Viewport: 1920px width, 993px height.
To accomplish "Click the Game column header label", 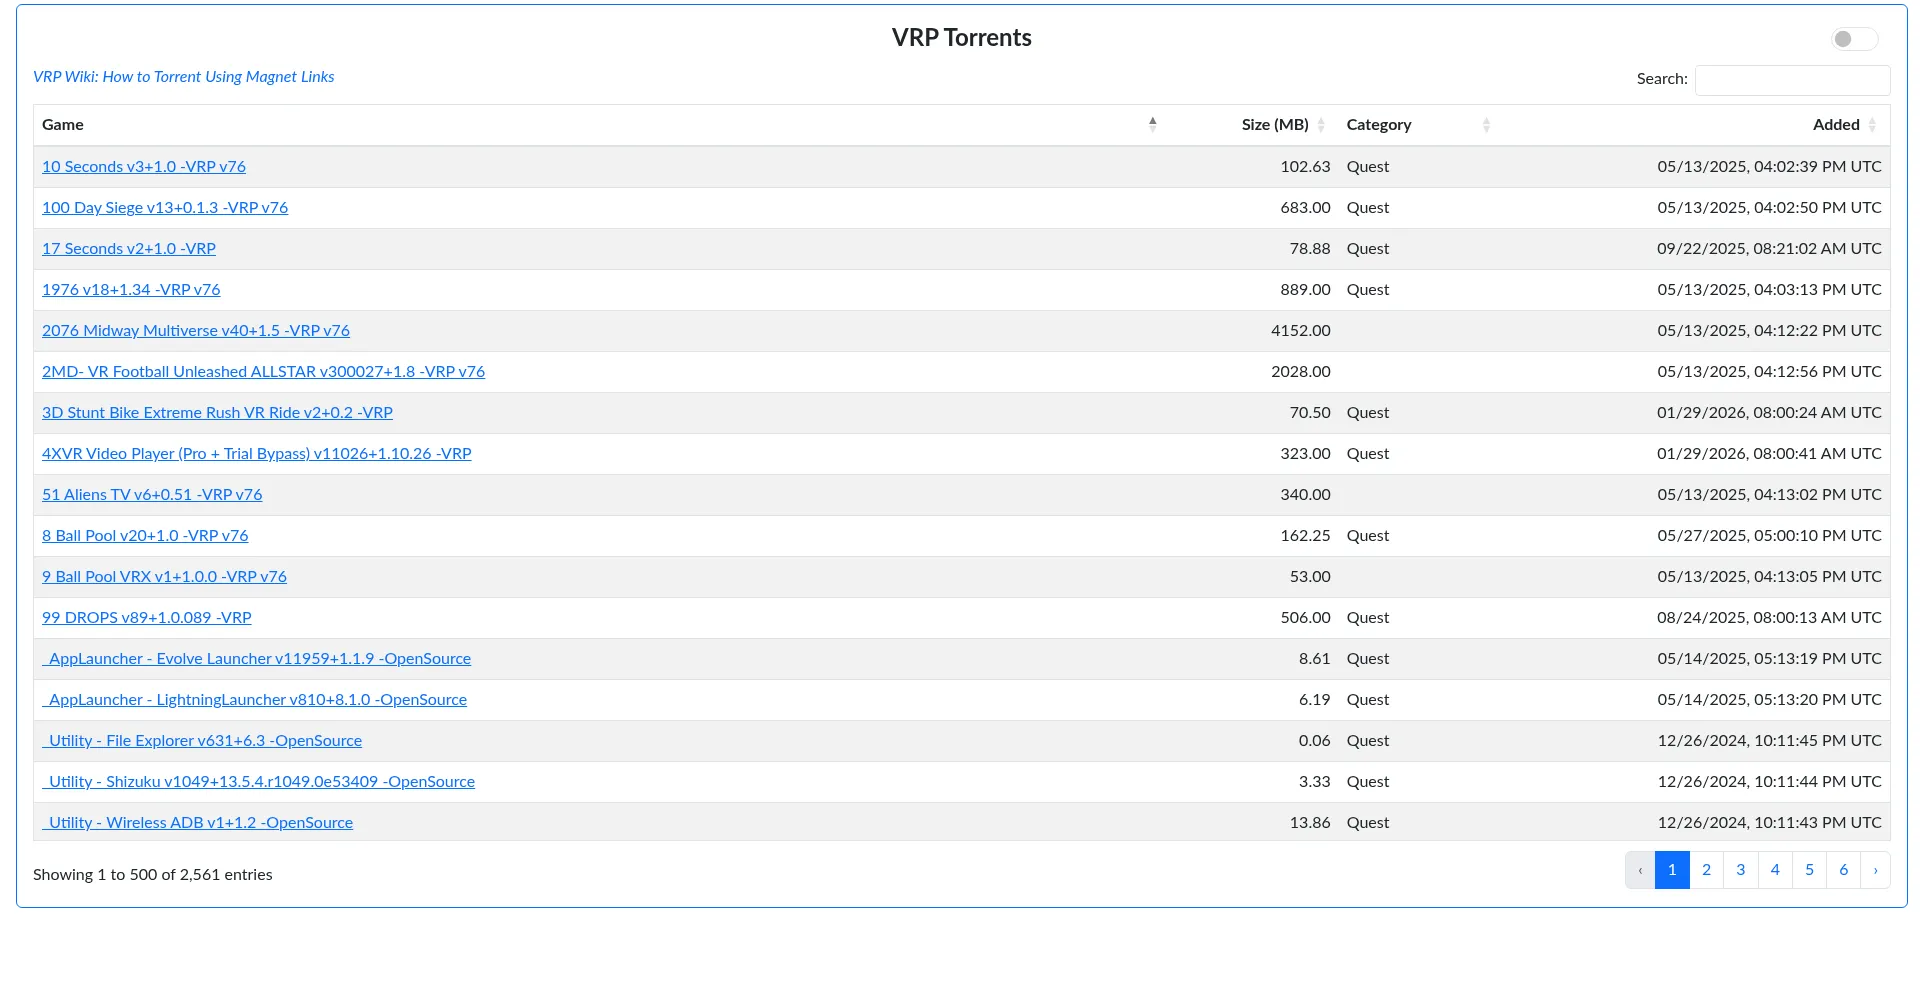I will (63, 125).
